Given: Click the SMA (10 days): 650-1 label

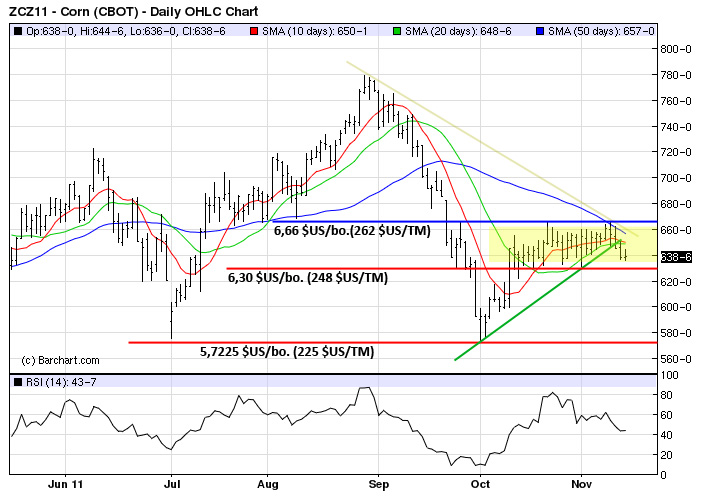Looking at the screenshot, I should (315, 31).
